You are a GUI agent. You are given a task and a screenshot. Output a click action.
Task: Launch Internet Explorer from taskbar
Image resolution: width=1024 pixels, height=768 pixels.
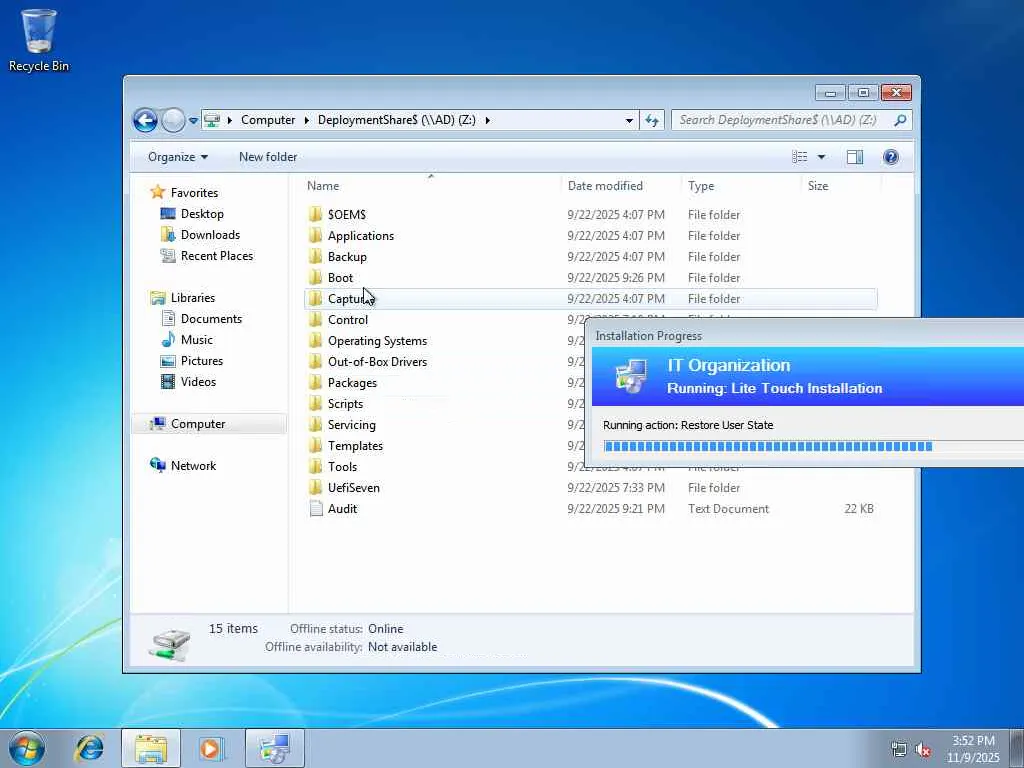(89, 748)
